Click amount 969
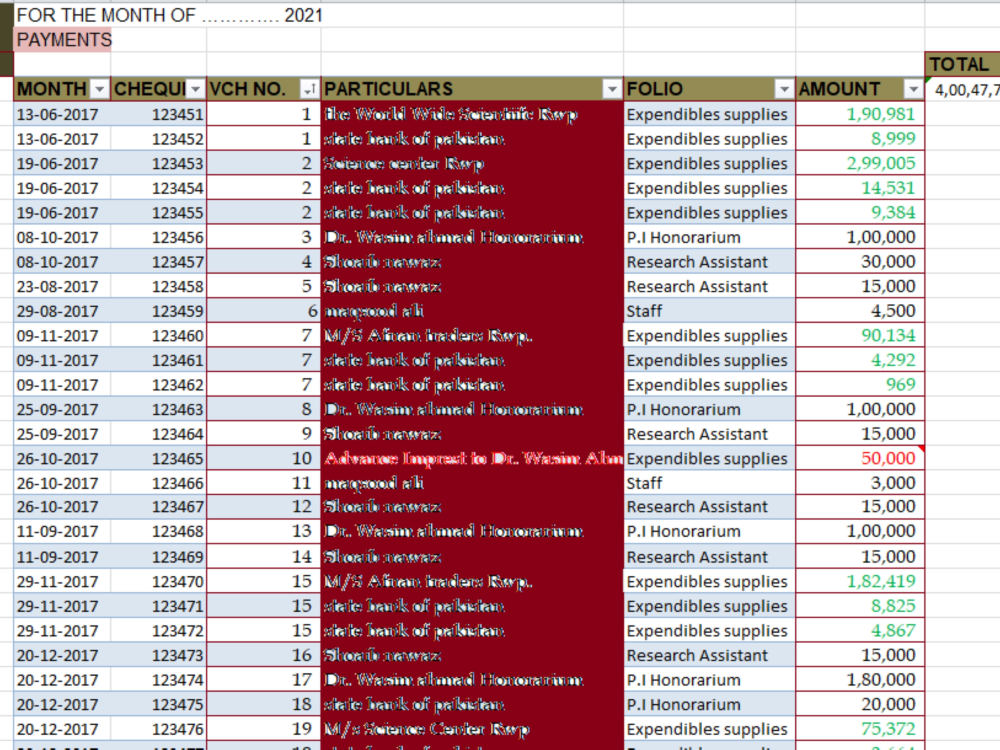1000x750 pixels. point(901,385)
